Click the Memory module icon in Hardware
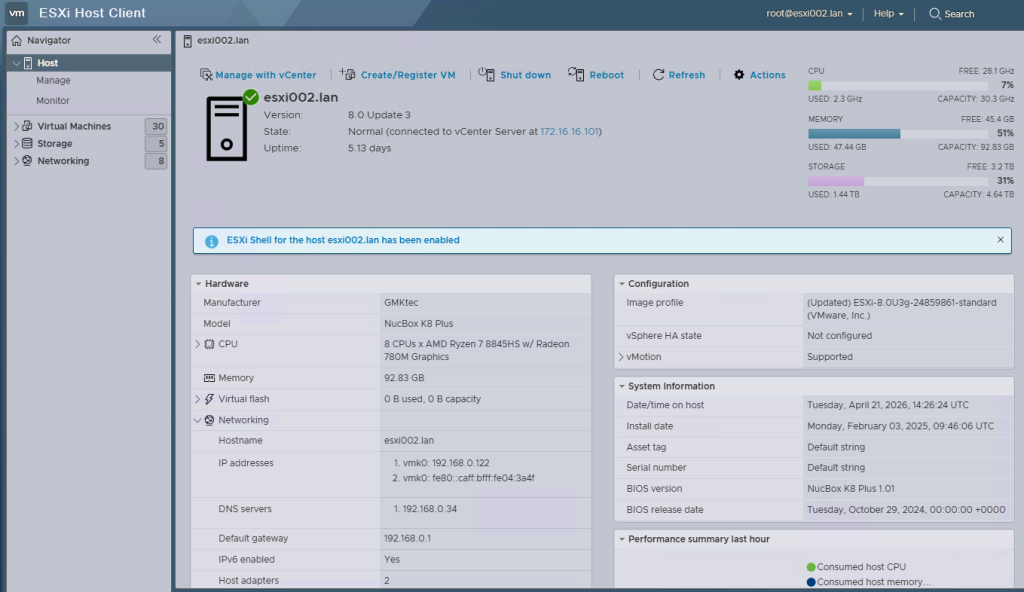This screenshot has height=592, width=1024. (209, 378)
